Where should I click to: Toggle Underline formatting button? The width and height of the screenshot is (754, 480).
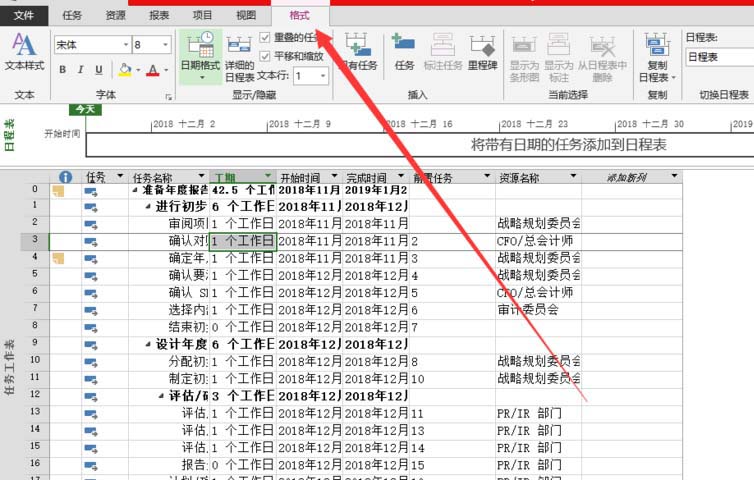point(99,70)
